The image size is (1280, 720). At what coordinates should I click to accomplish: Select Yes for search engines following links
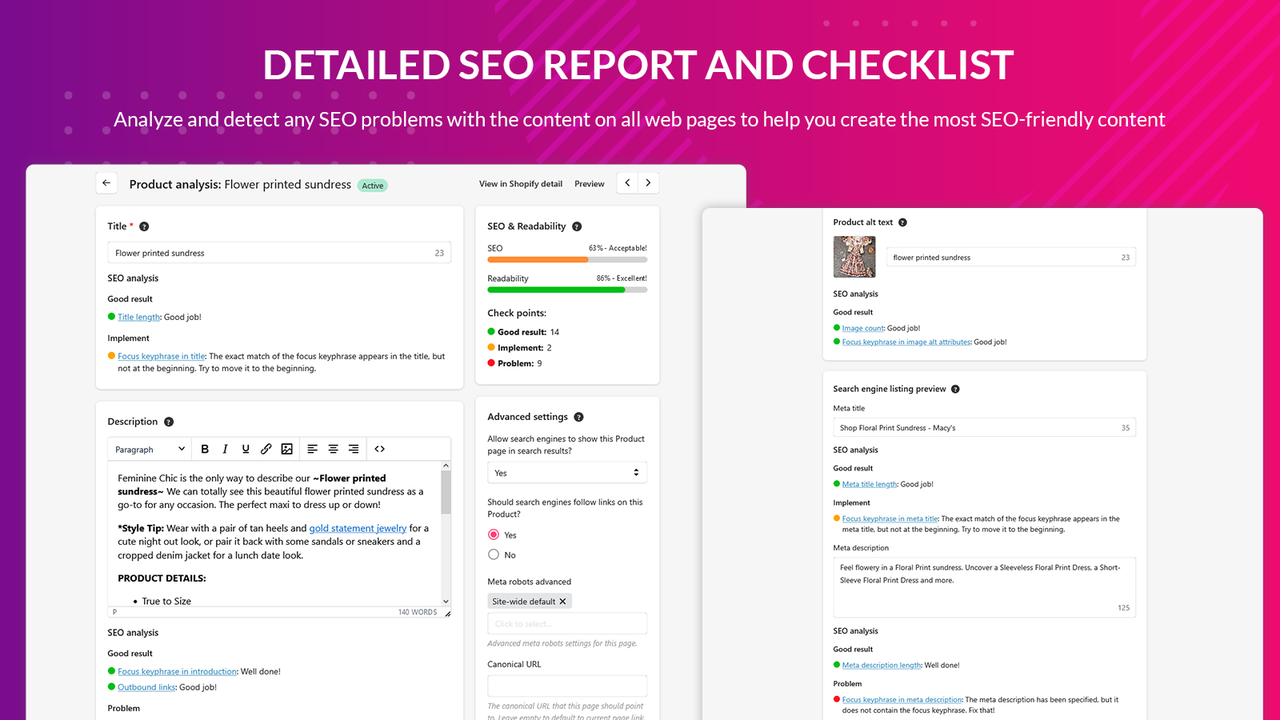pos(494,534)
